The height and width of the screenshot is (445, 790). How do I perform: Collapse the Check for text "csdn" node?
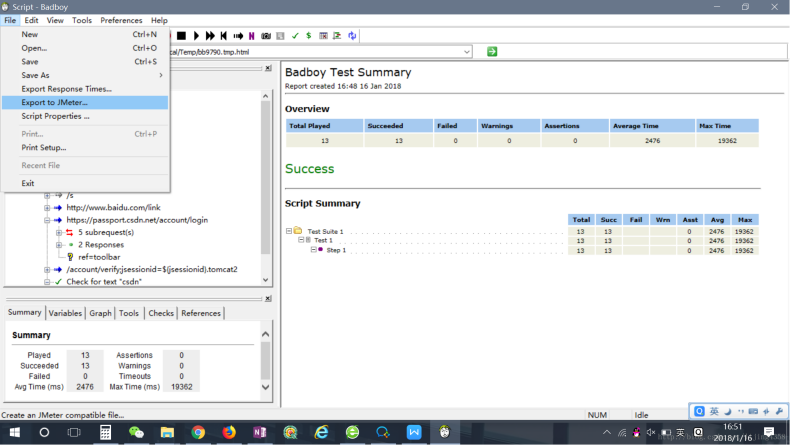pos(47,282)
